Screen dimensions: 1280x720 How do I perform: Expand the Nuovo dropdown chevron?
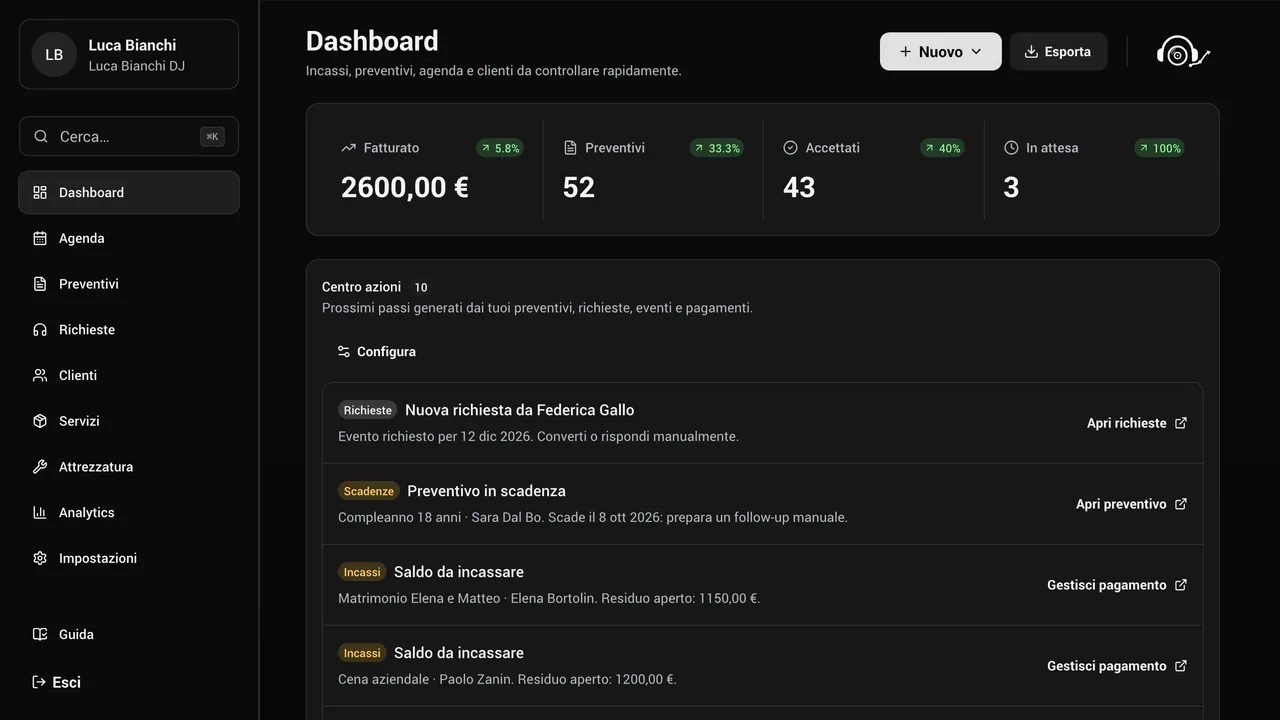(x=977, y=52)
